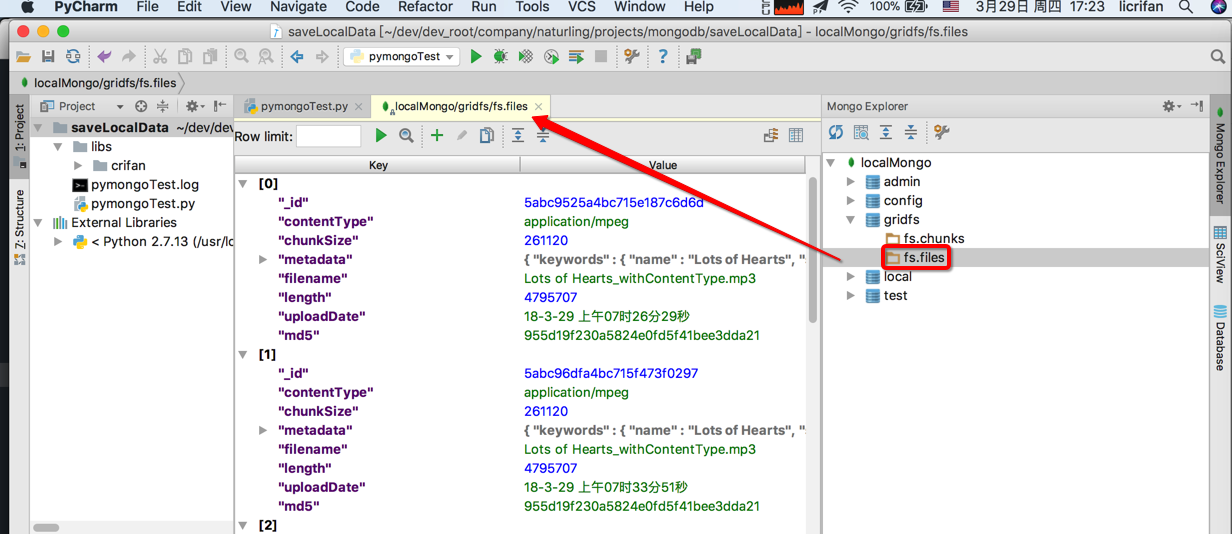Viewport: 1232px width, 534px height.
Task: Switch results to table view
Action: [x=796, y=135]
